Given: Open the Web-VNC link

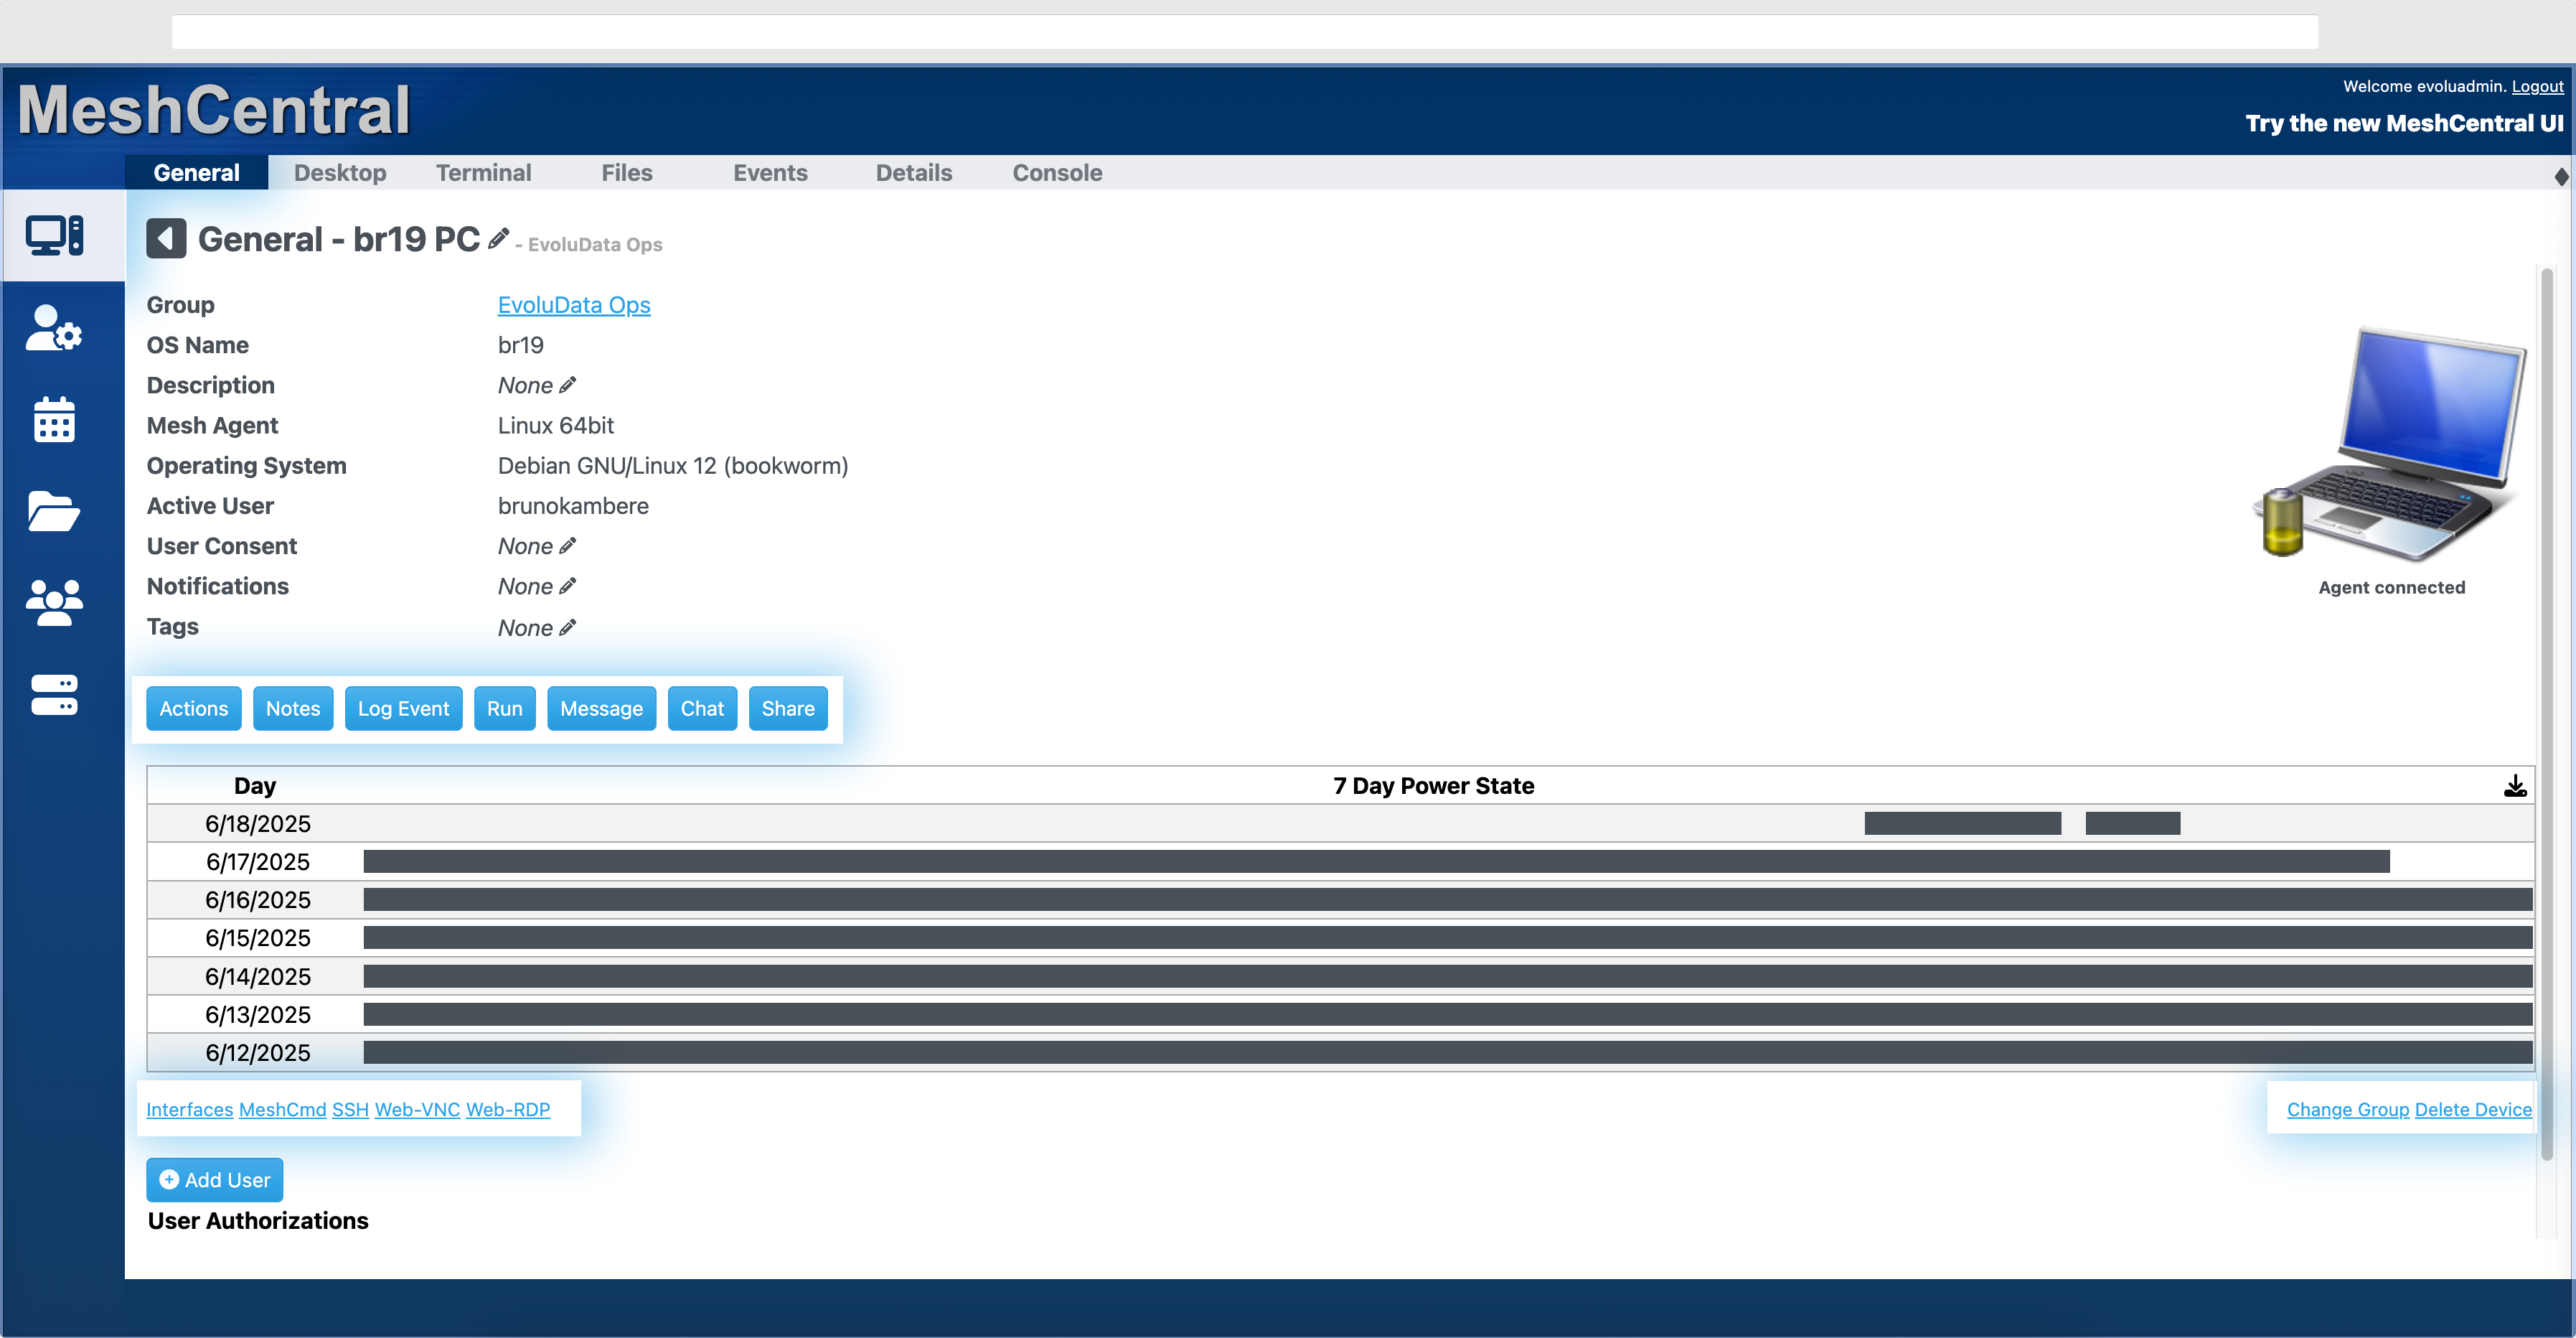Looking at the screenshot, I should (x=417, y=1109).
